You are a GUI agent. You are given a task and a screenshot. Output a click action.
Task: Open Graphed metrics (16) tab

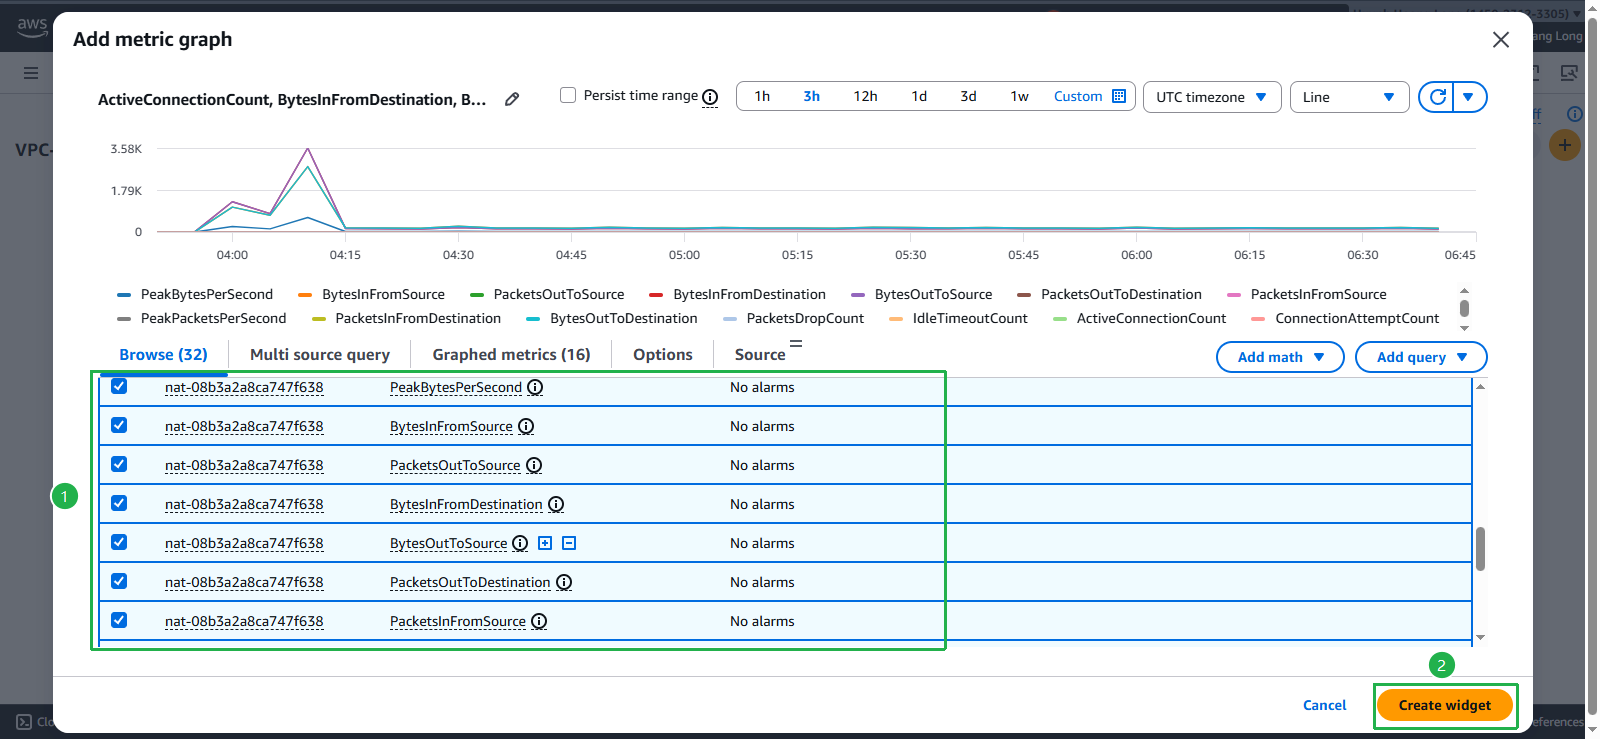tap(511, 354)
